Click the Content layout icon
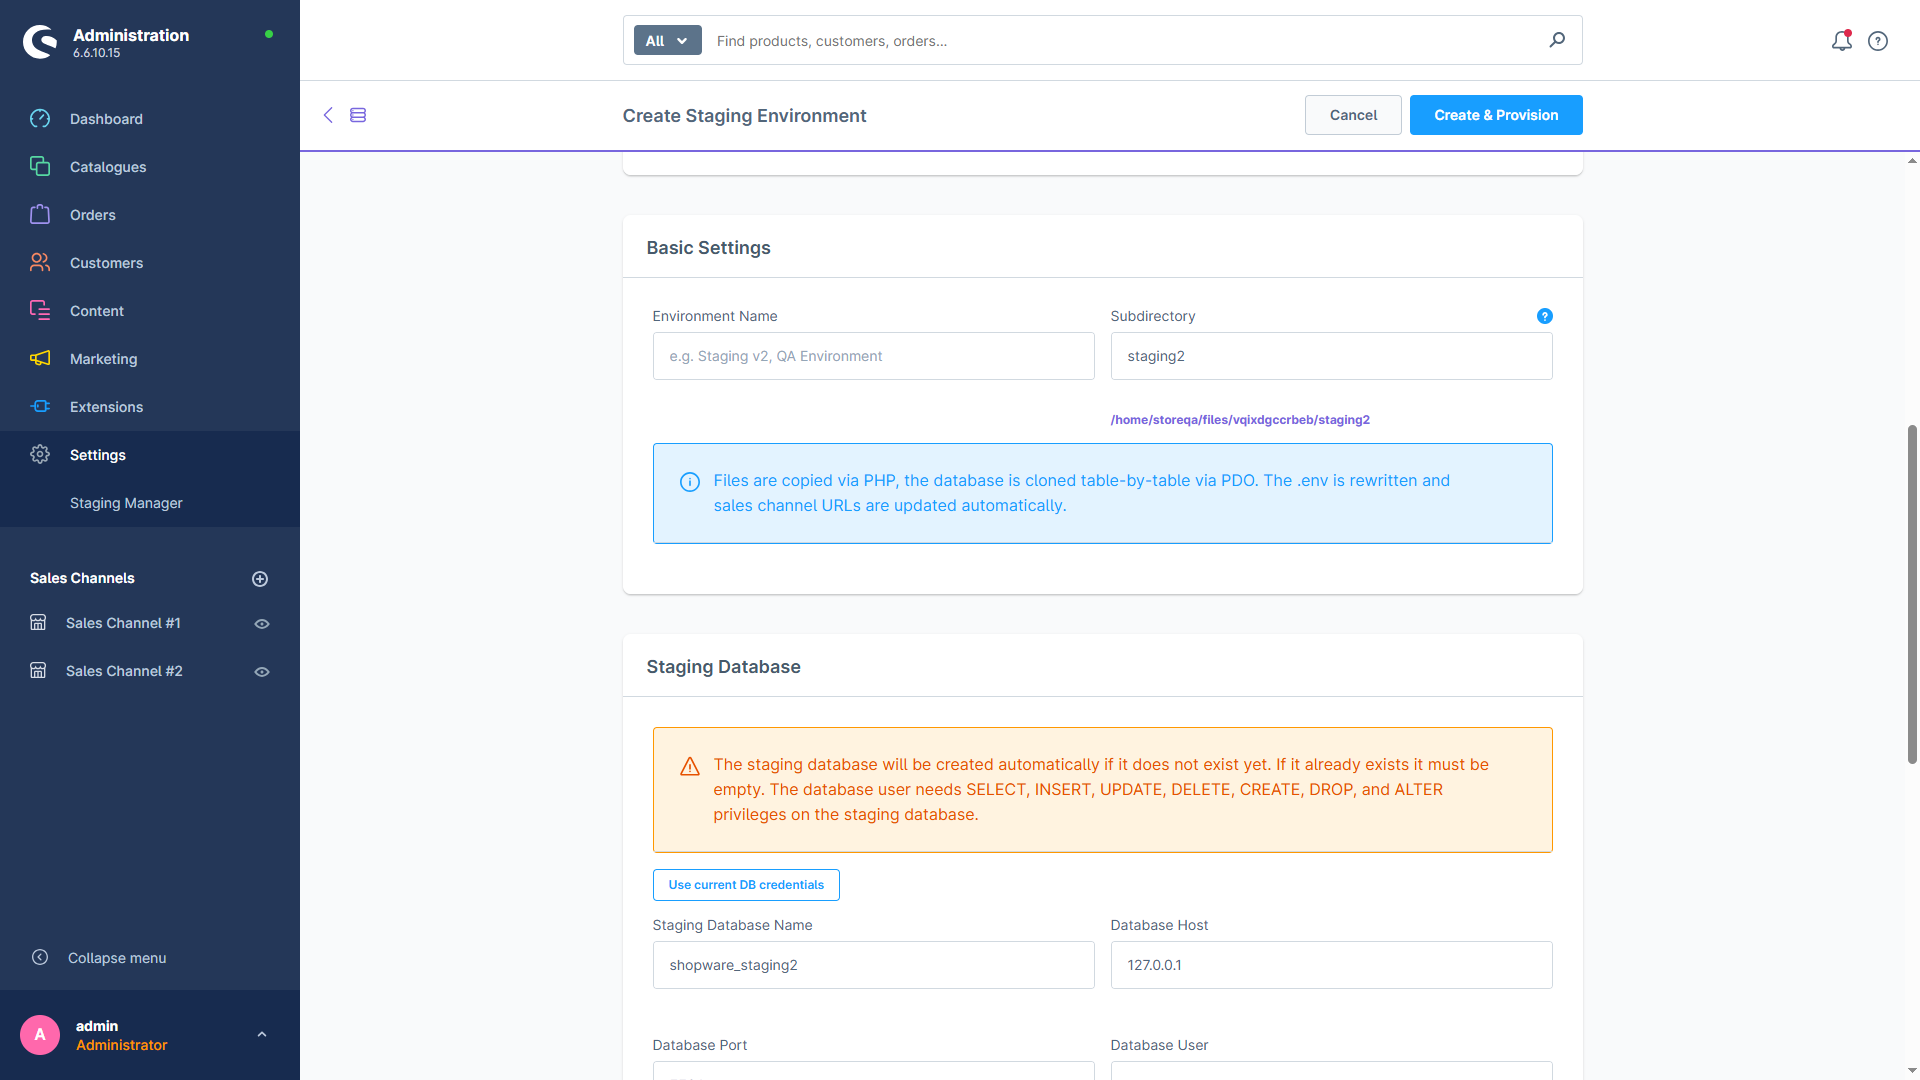 [40, 311]
